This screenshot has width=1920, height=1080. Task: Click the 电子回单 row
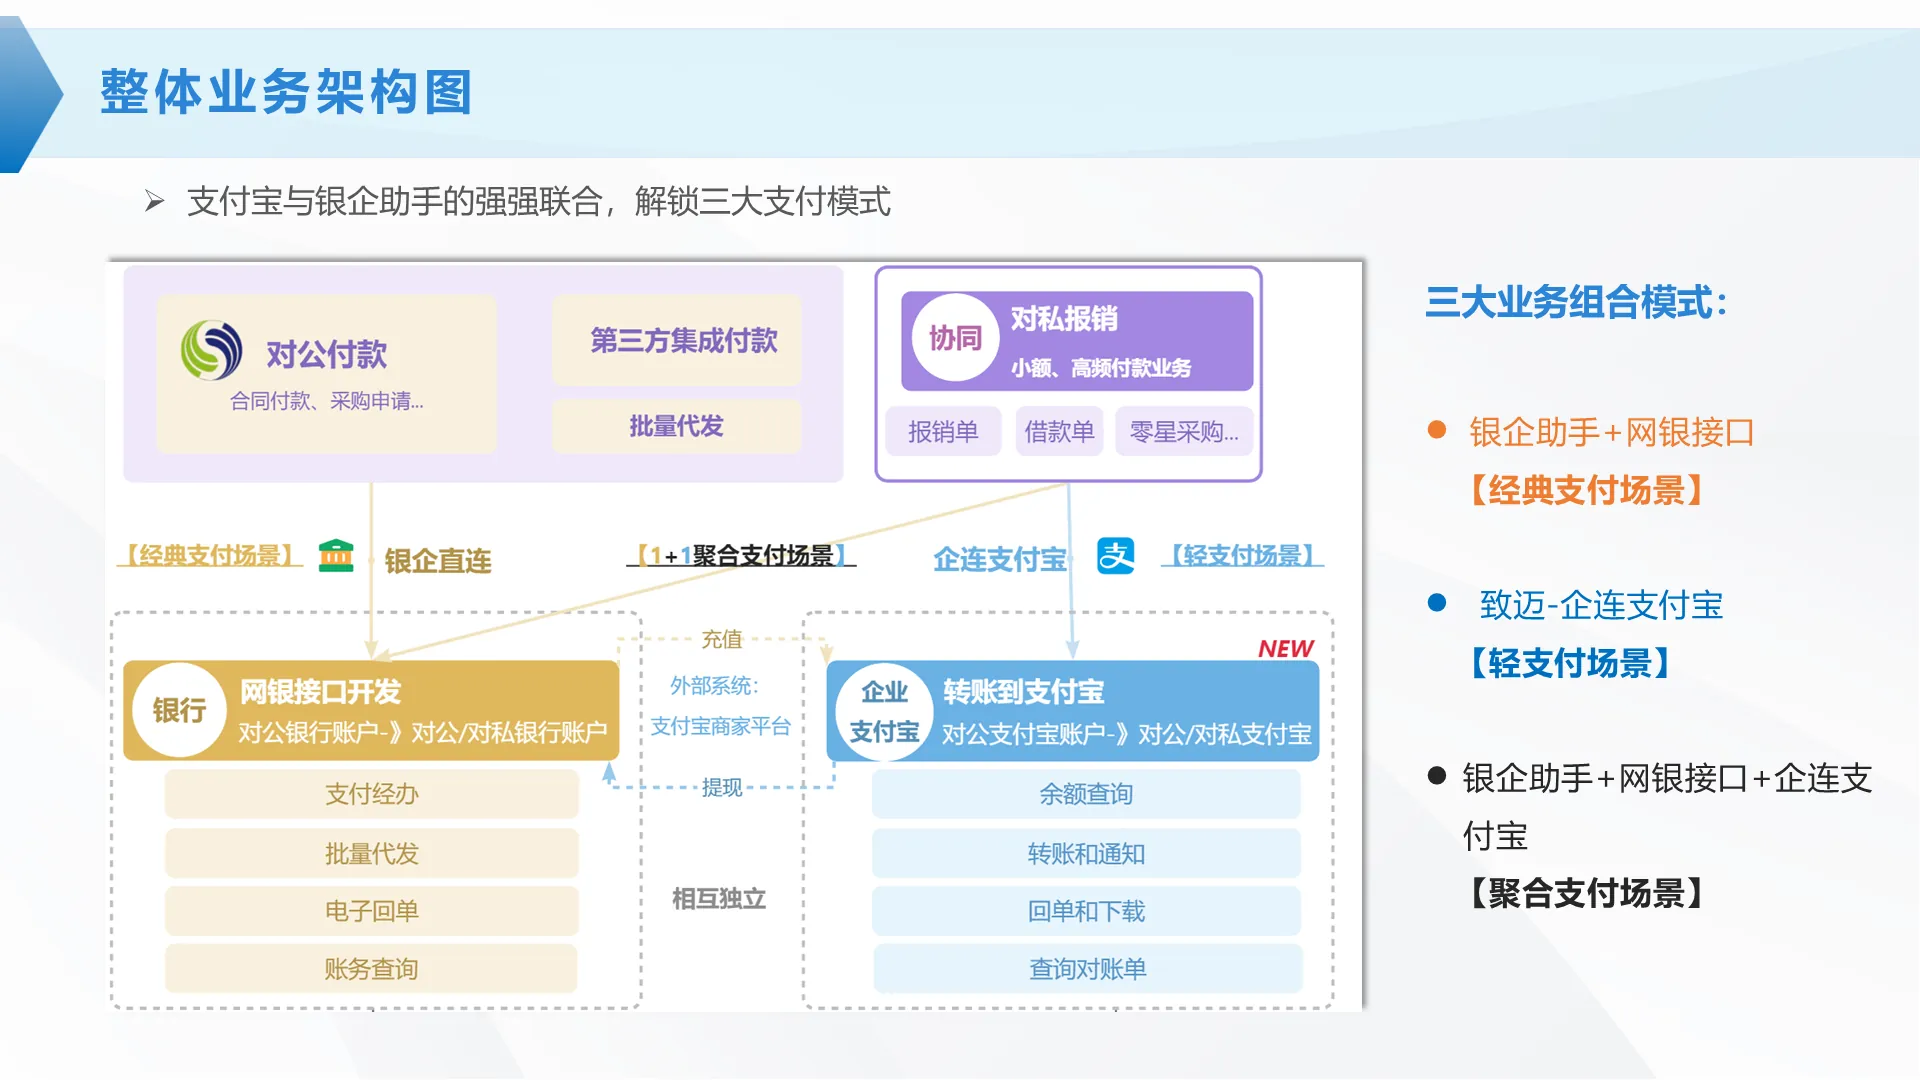tap(372, 911)
